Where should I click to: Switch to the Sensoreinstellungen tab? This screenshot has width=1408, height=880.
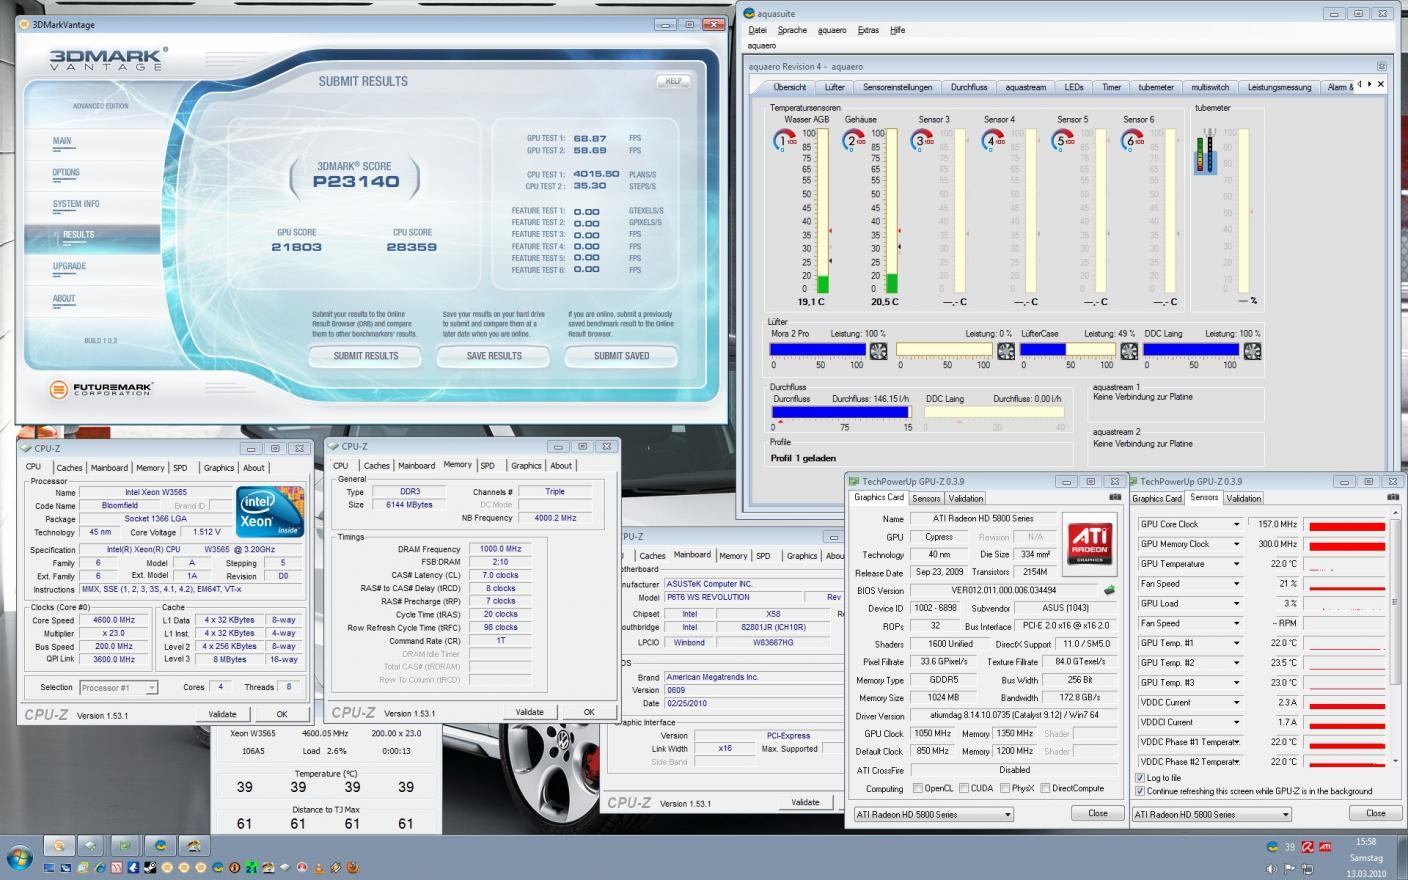pyautogui.click(x=897, y=87)
